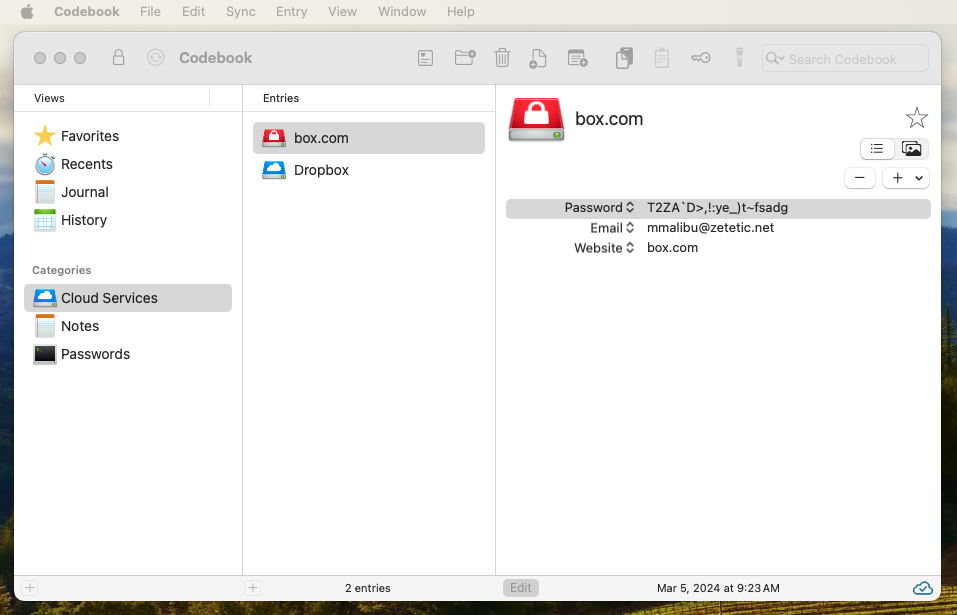957x615 pixels.
Task: Switch to list view of fields
Action: (x=877, y=149)
